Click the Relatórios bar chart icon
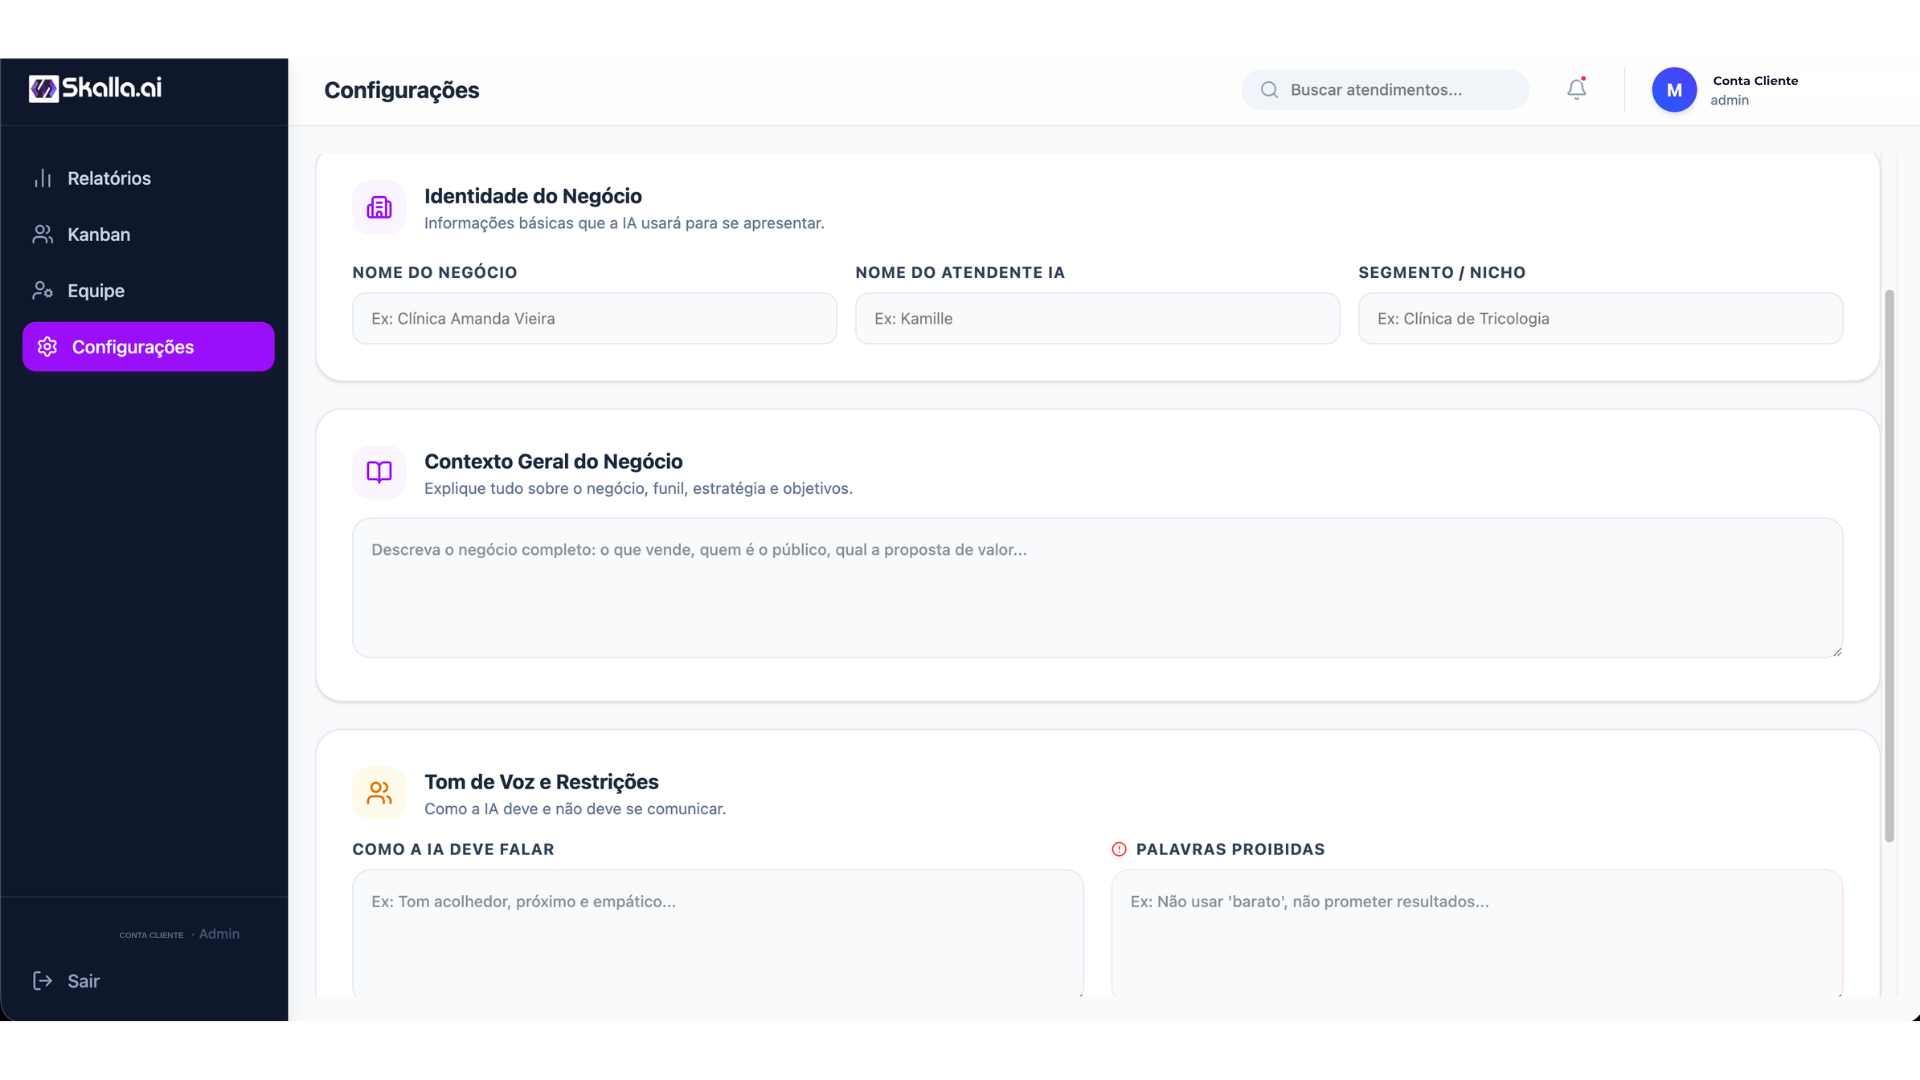This screenshot has width=1920, height=1080. point(43,178)
